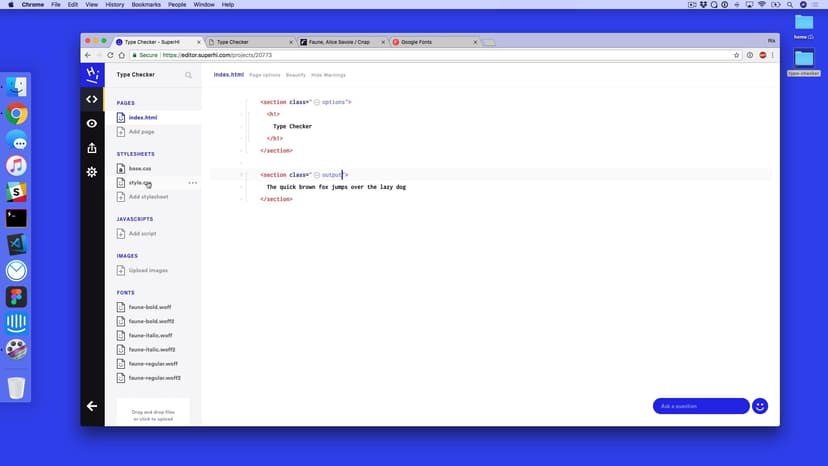Image resolution: width=828 pixels, height=466 pixels.
Task: Open the three-dot menu next to style.css
Action: pos(192,183)
